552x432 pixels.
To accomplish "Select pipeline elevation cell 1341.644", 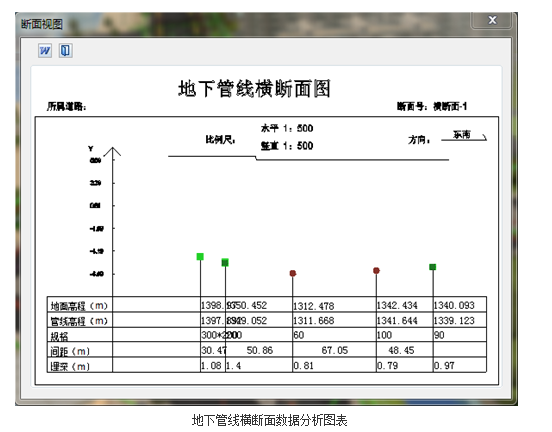I will (397, 321).
